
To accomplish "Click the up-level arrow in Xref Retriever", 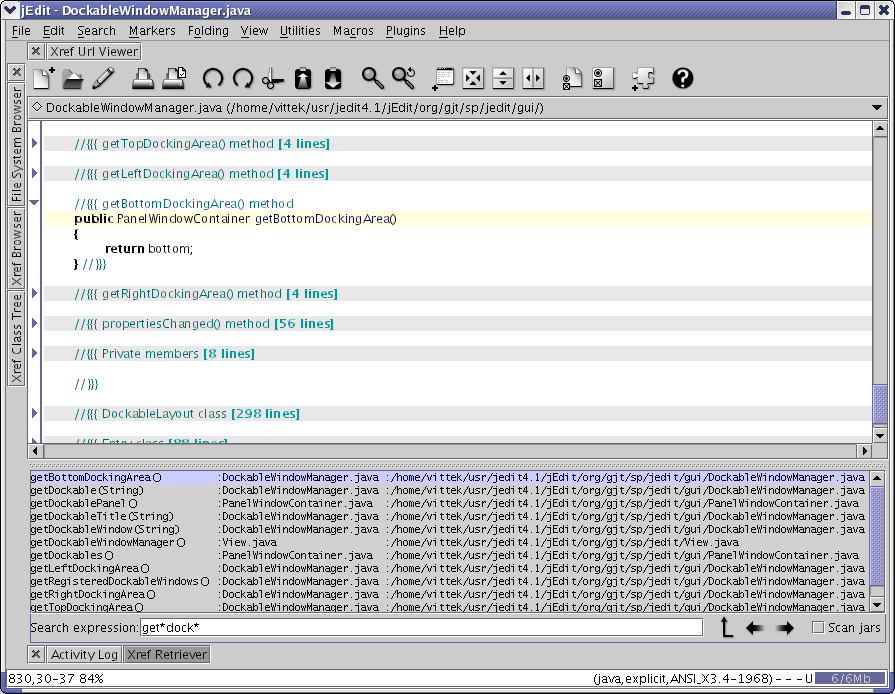I will 726,627.
